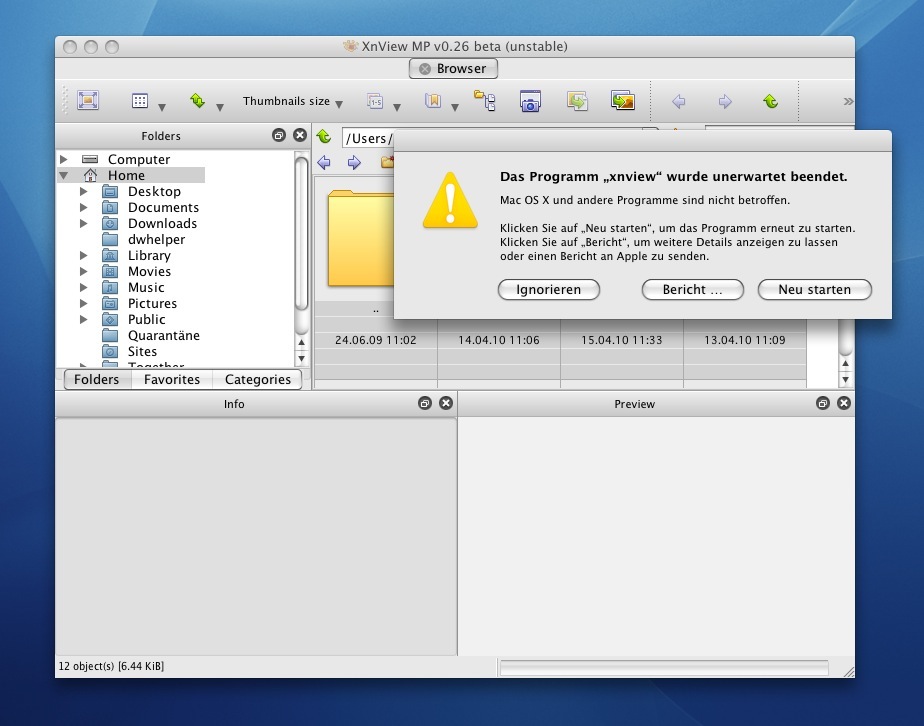This screenshot has width=924, height=726.
Task: Click the 14.04.10 11:06 date cell
Action: 499,340
